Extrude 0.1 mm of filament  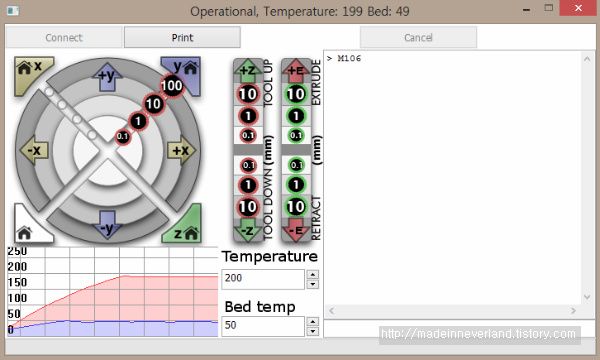(296, 135)
